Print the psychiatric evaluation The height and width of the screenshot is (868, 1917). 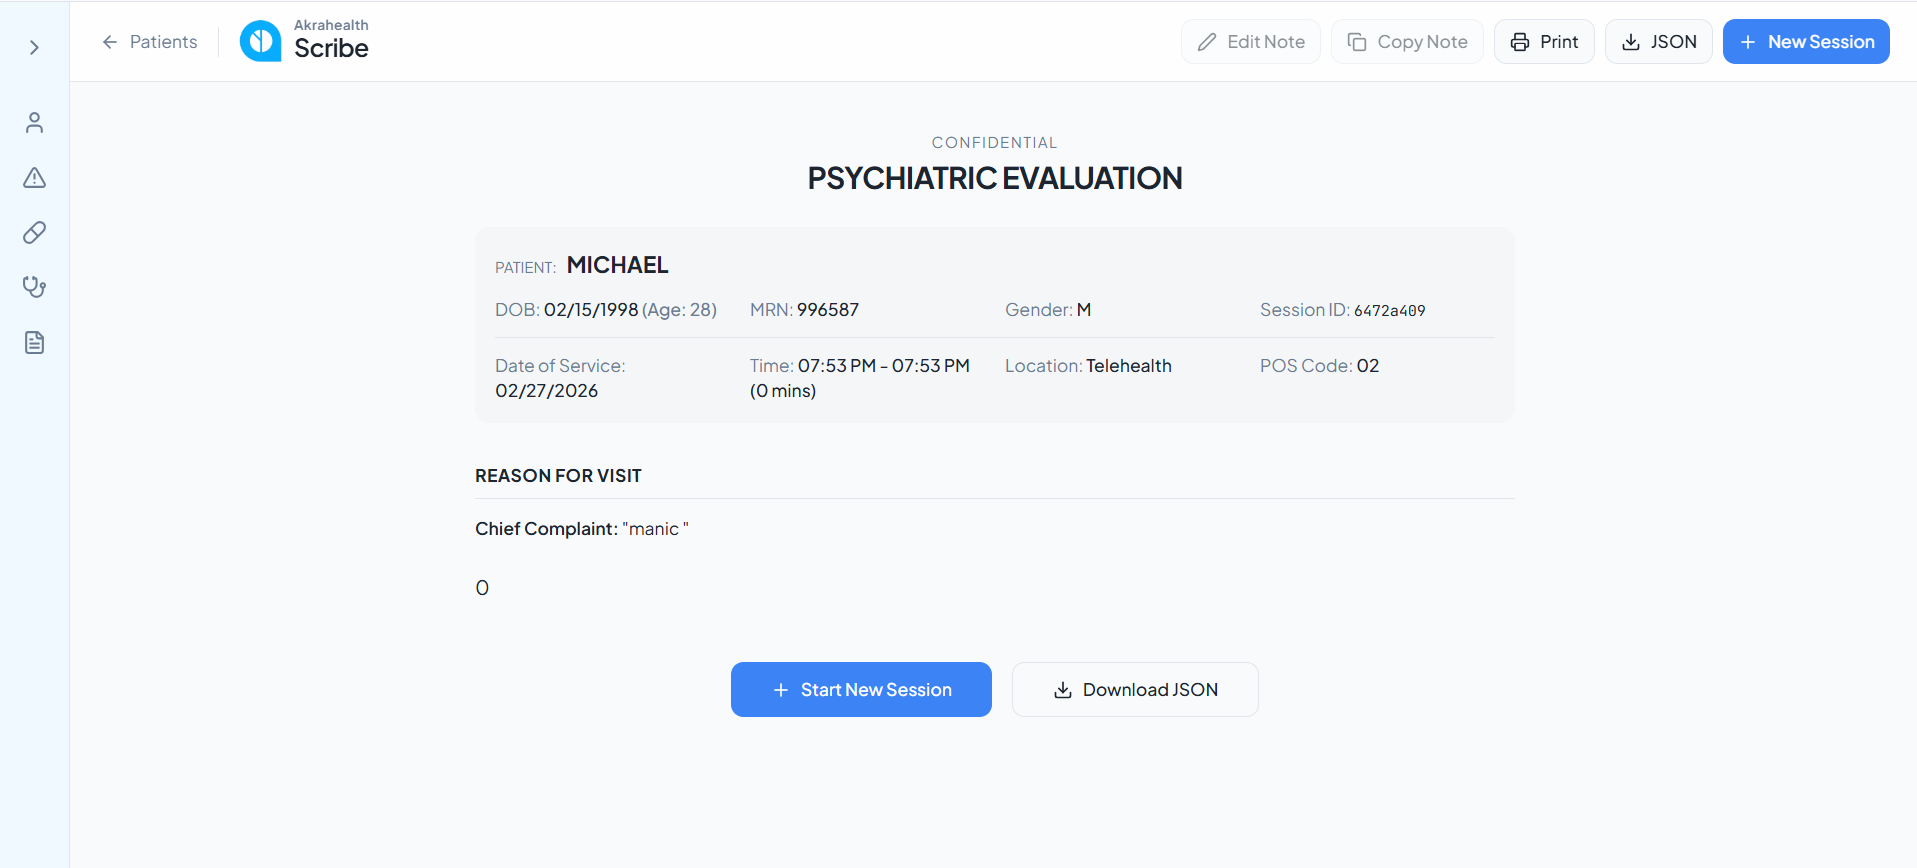pyautogui.click(x=1544, y=42)
